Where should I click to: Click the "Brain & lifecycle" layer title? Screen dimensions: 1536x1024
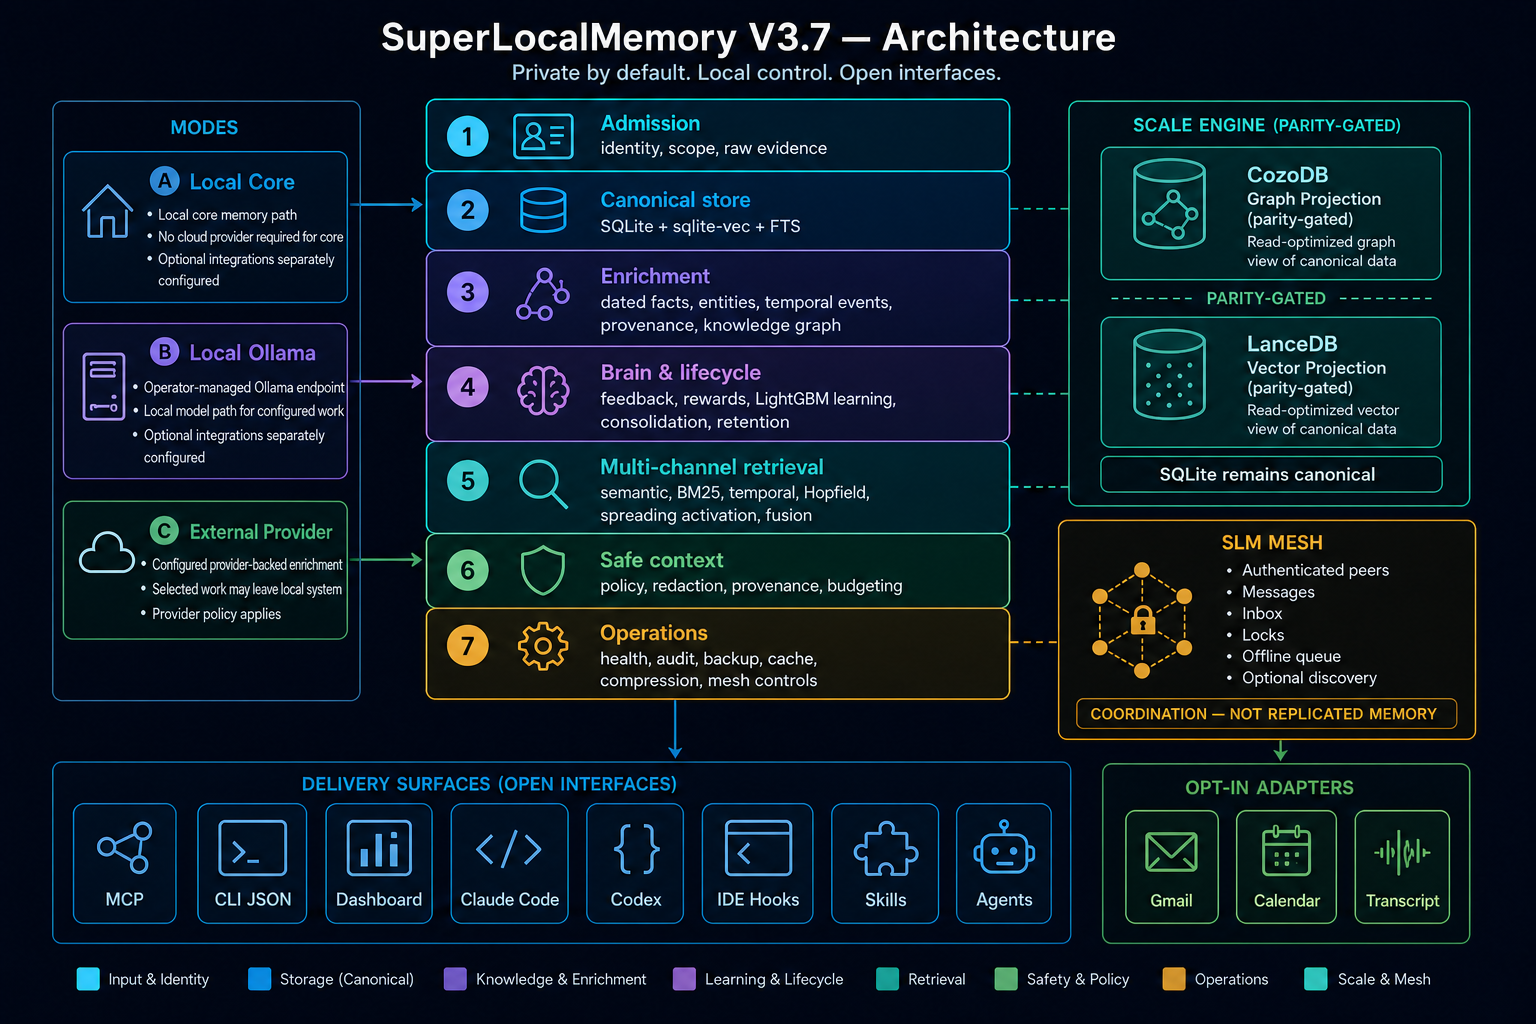680,372
